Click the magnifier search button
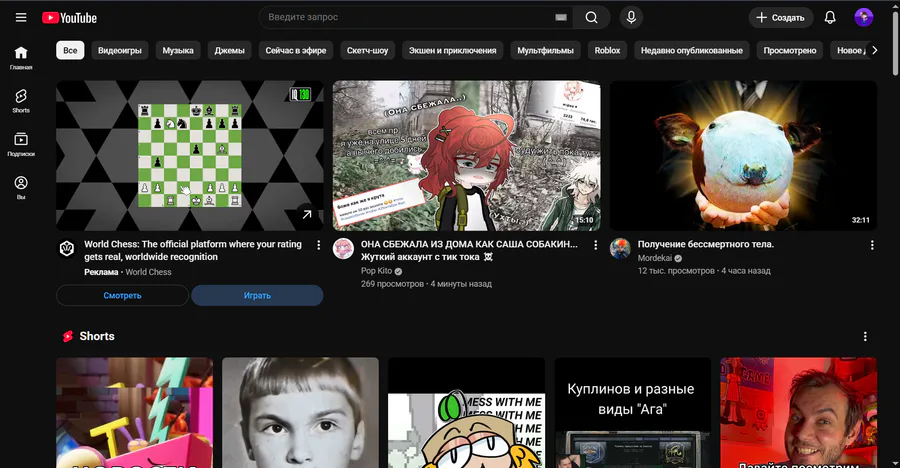The image size is (900, 468). click(591, 17)
